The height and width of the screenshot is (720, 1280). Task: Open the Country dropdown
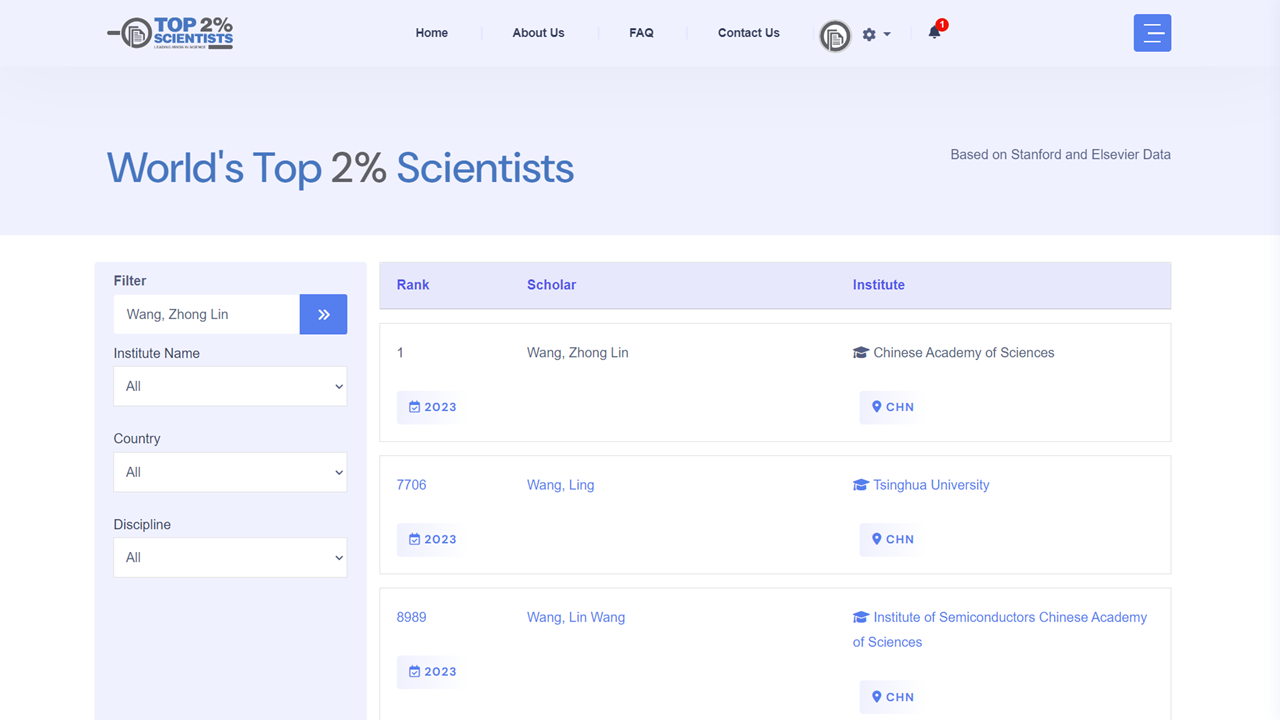230,472
